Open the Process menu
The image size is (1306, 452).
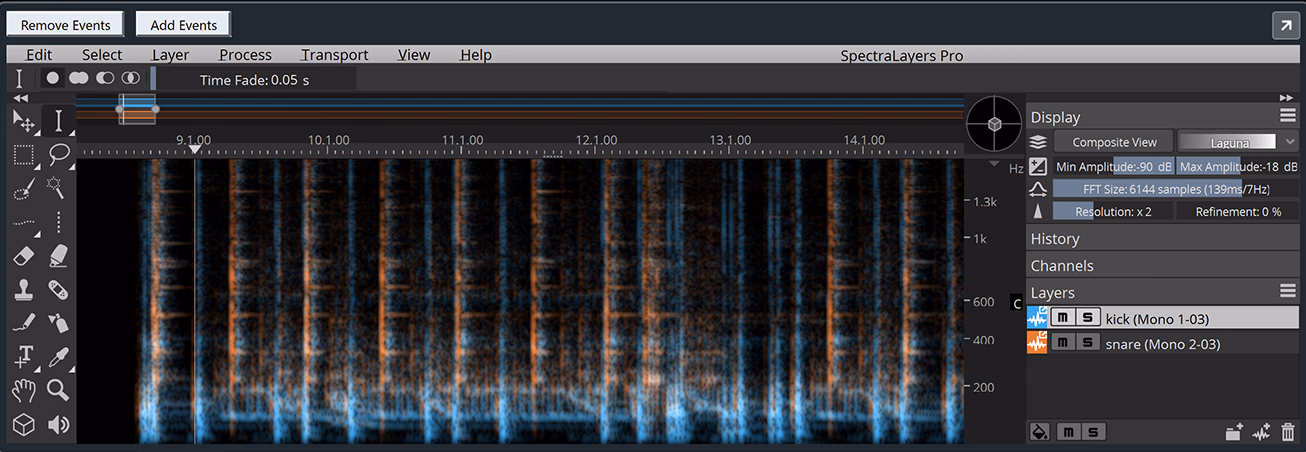[x=245, y=55]
